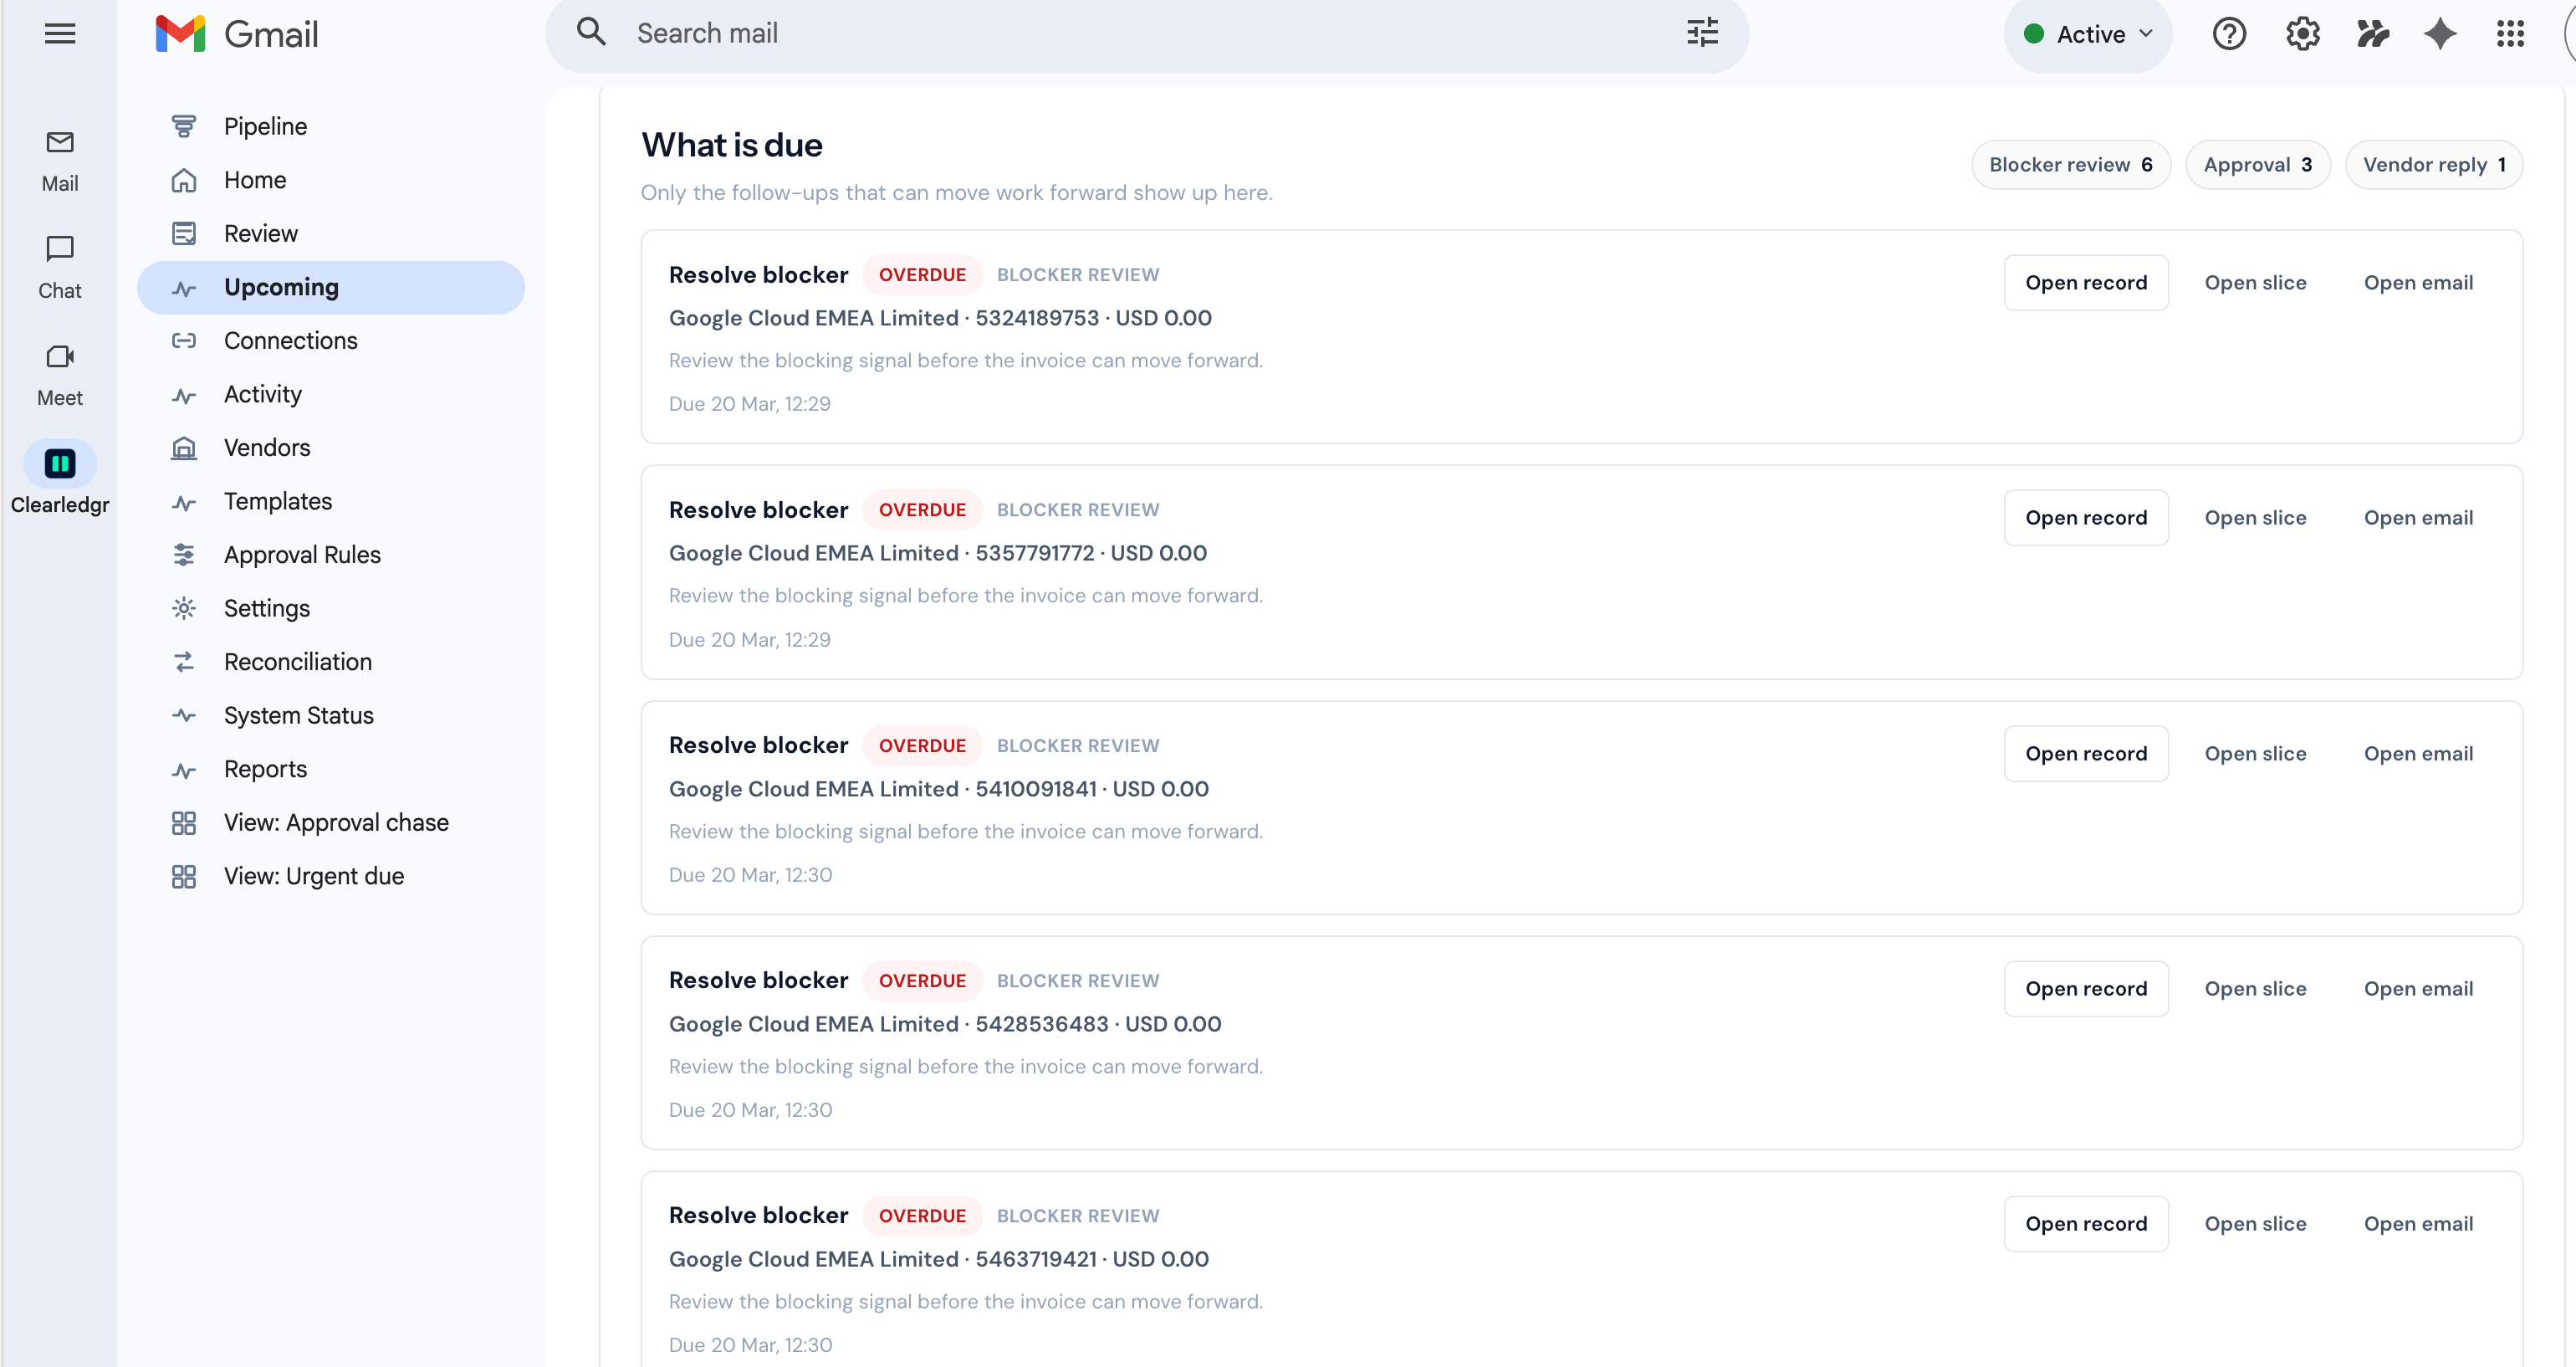Enable the Approval filter chip
This screenshot has height=1367, width=2576.
[x=2258, y=164]
